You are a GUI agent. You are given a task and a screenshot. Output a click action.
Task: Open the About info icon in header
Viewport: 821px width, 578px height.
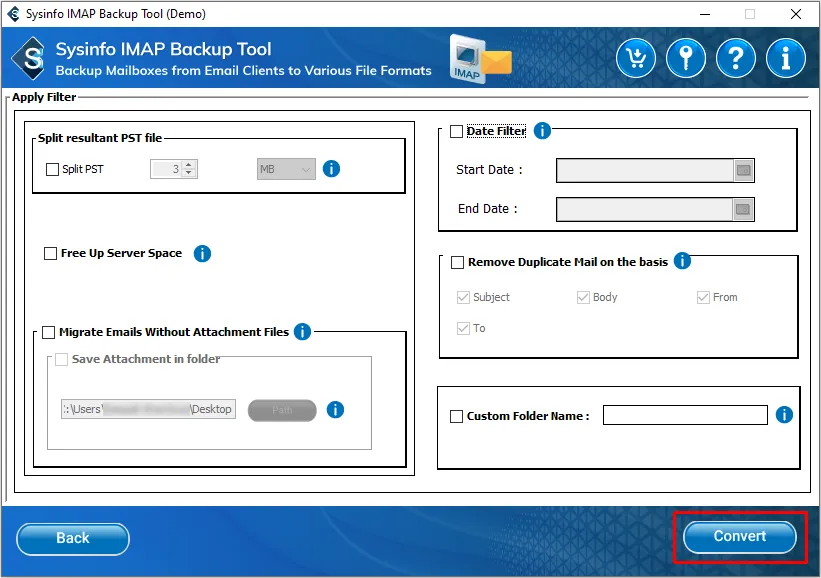[x=786, y=59]
